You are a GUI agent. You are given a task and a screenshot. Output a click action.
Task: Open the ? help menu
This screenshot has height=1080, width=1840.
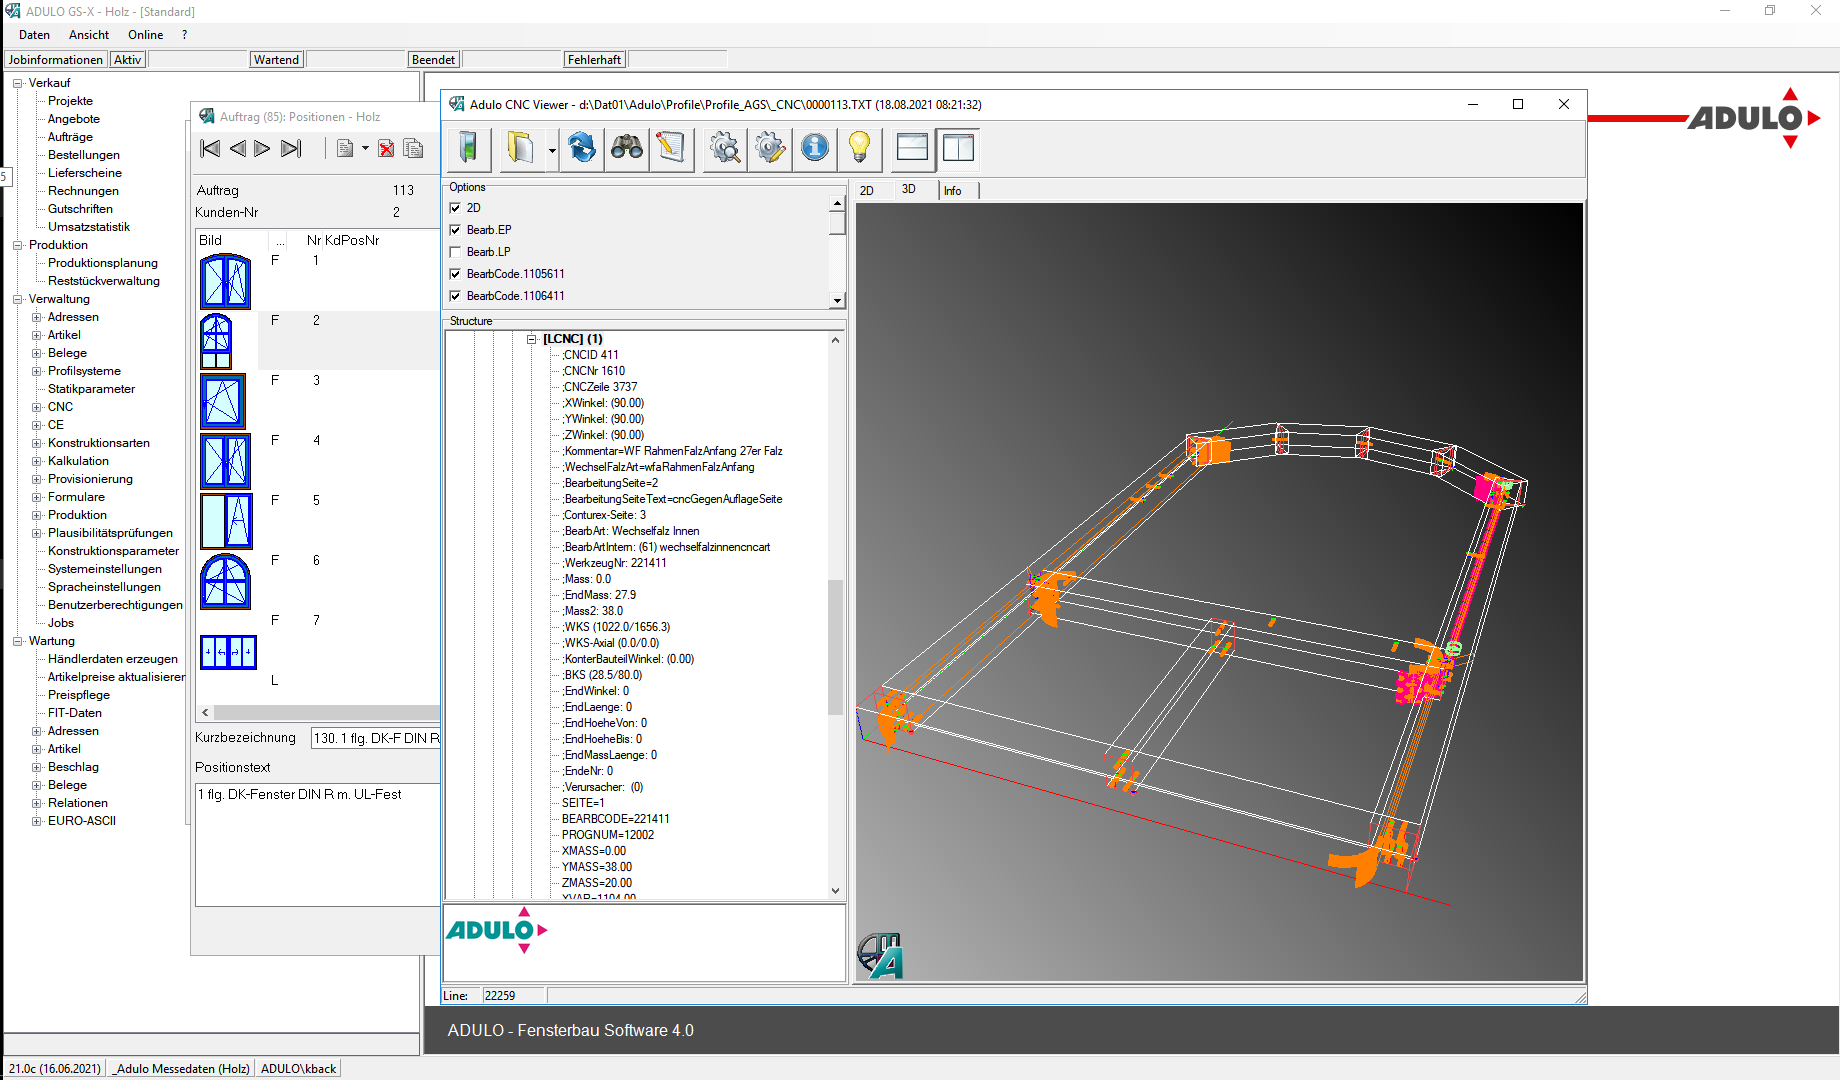pos(185,35)
